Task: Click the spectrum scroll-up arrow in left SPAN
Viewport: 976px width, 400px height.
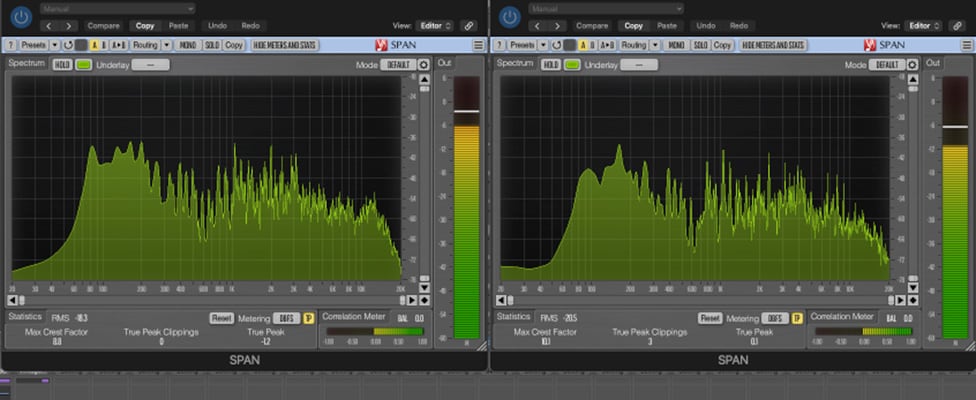Action: 425,80
